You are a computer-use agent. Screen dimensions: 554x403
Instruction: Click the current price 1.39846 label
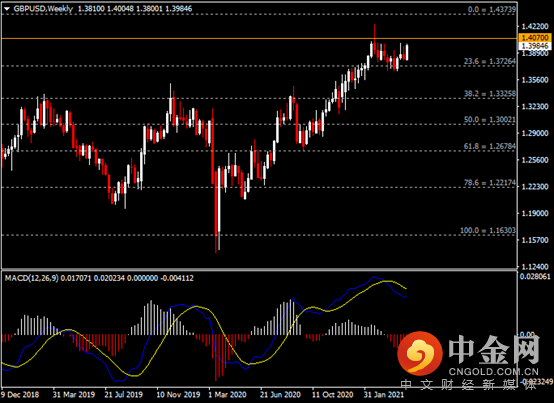535,46
